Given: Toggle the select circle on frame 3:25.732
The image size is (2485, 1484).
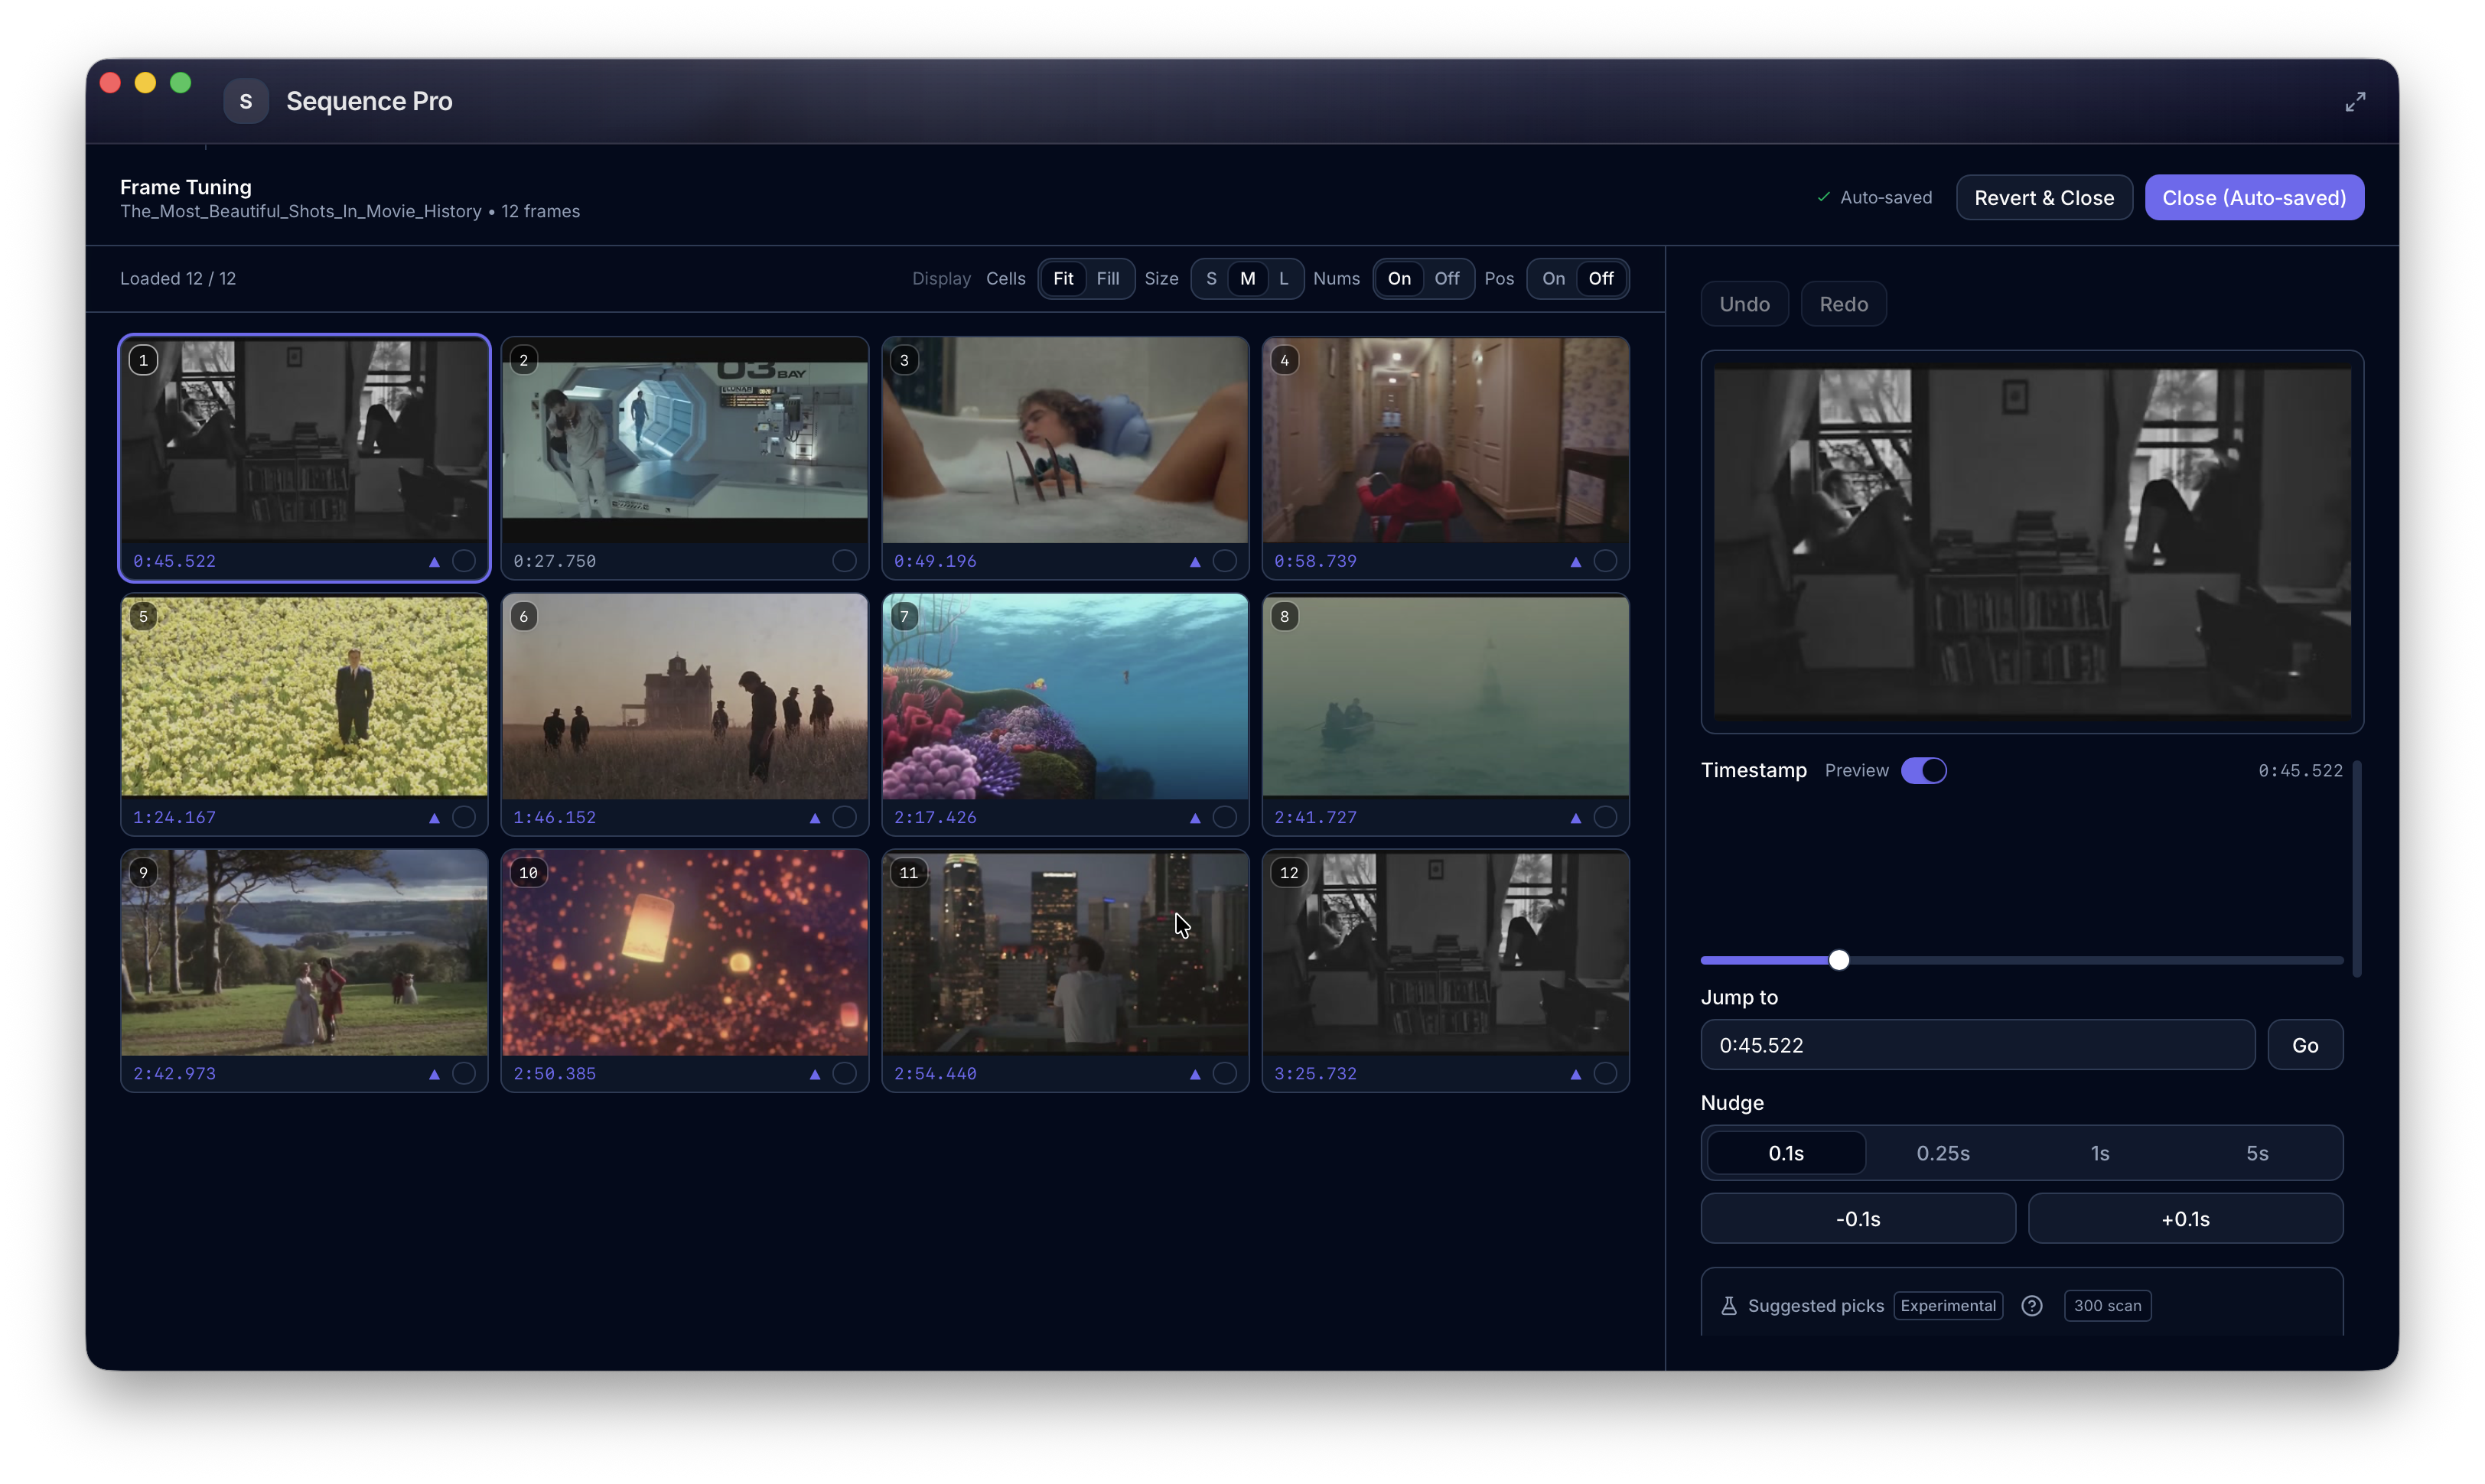Looking at the screenshot, I should pos(1605,1073).
